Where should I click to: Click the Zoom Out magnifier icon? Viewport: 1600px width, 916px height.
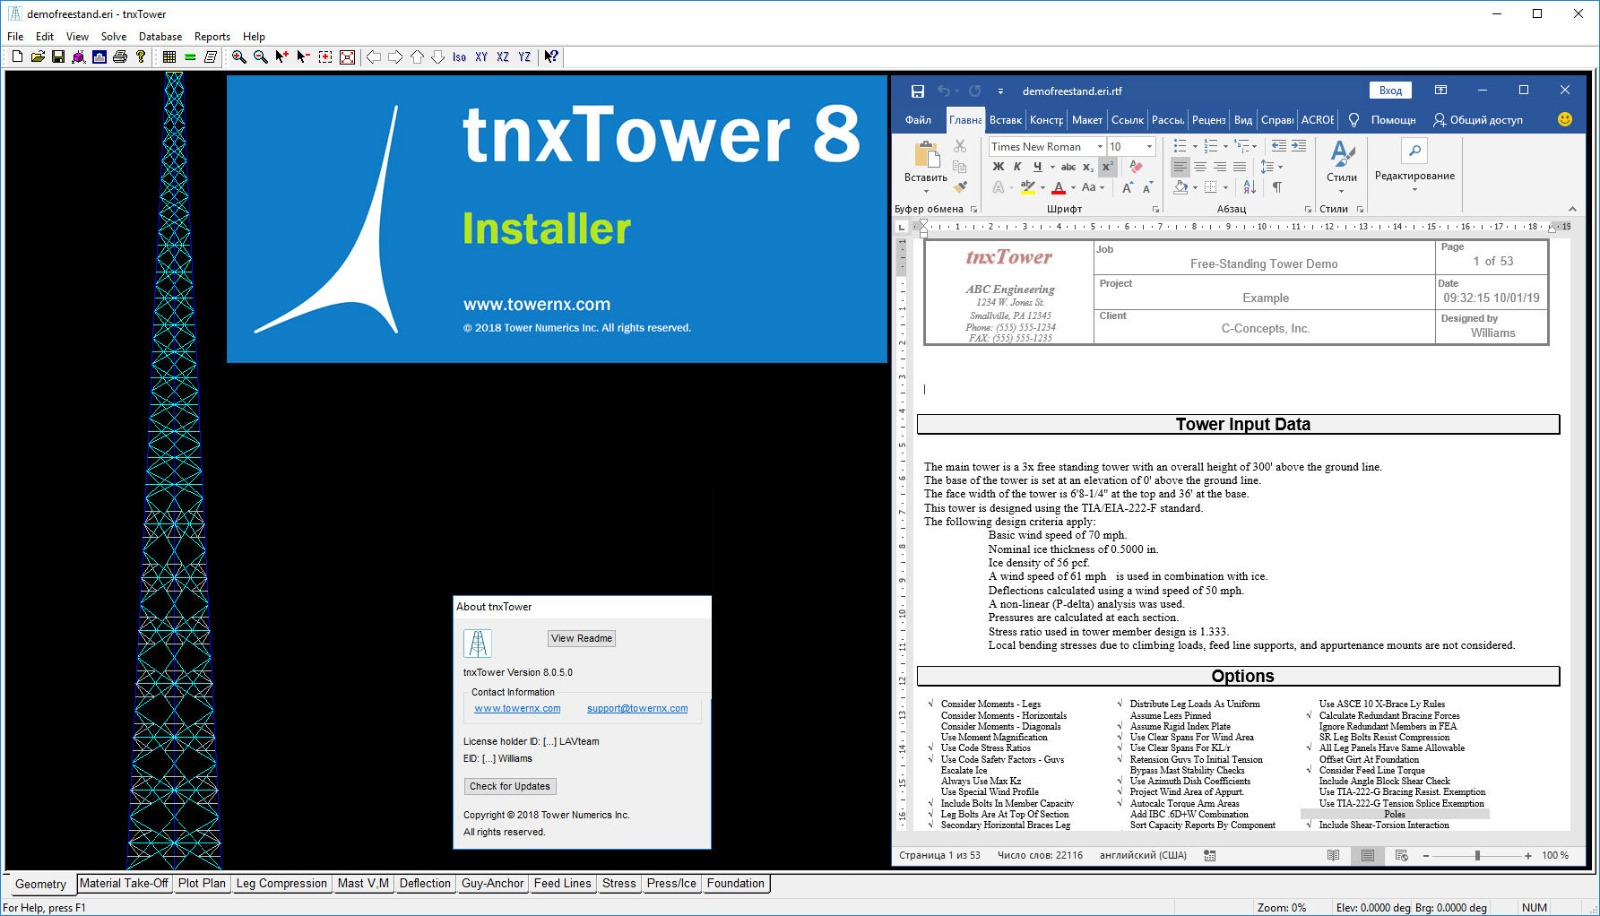coord(260,57)
